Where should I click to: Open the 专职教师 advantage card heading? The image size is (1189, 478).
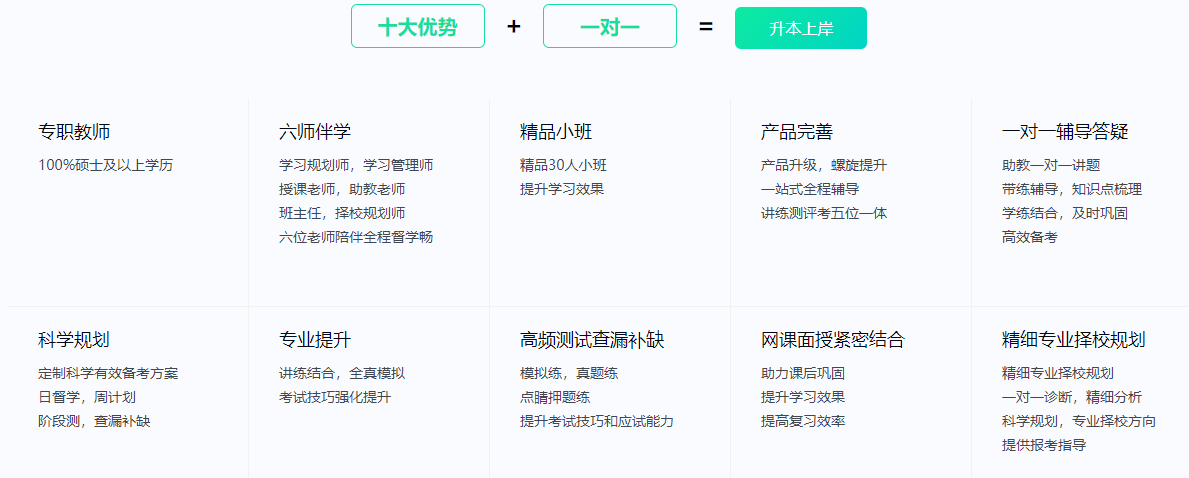tap(74, 132)
